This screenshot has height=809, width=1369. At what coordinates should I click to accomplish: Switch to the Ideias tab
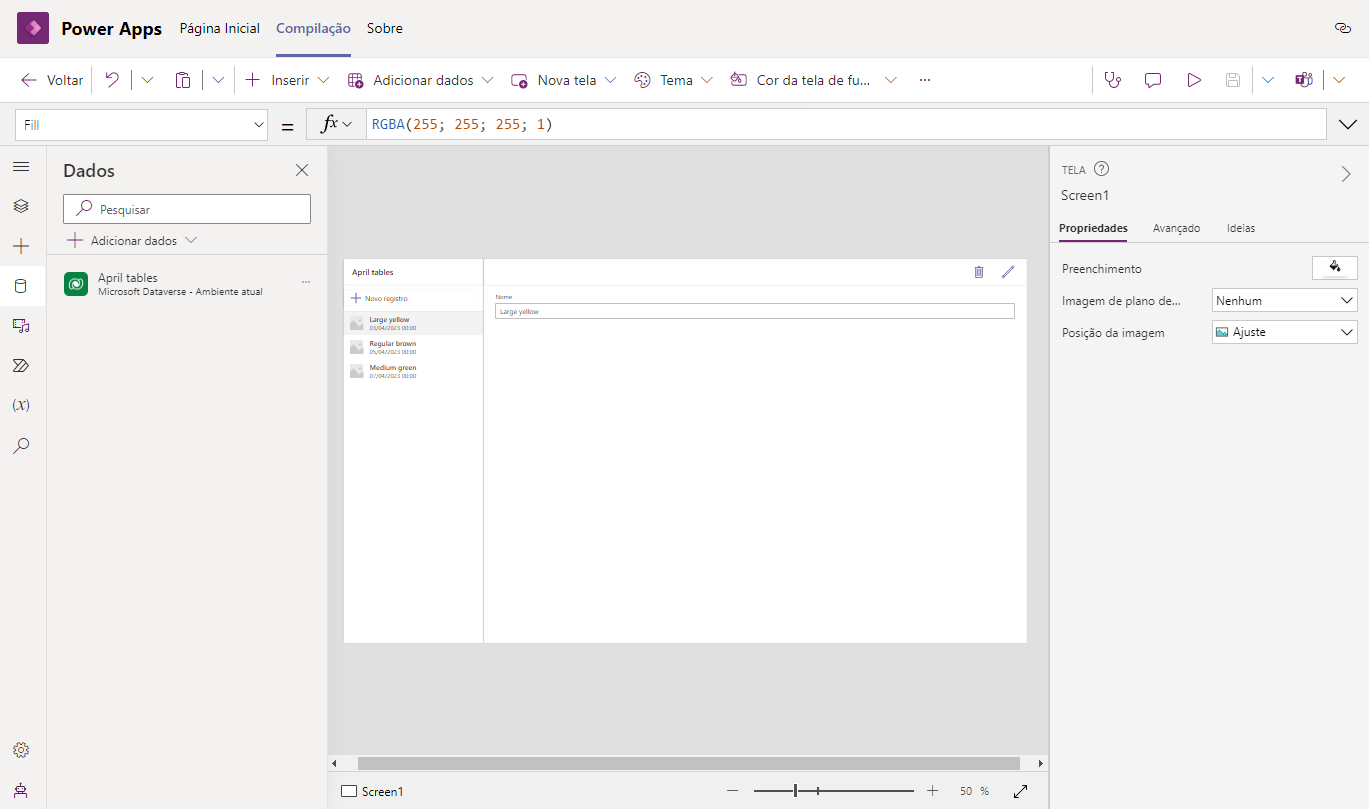1241,228
